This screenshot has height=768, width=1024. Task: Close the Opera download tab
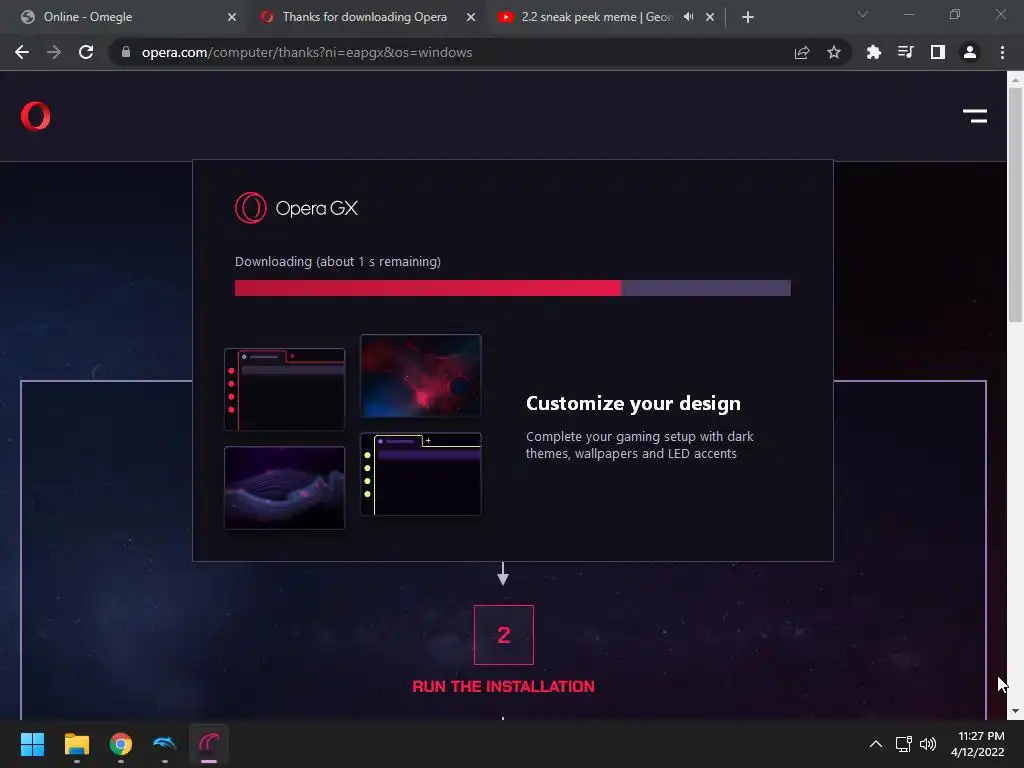tap(471, 17)
